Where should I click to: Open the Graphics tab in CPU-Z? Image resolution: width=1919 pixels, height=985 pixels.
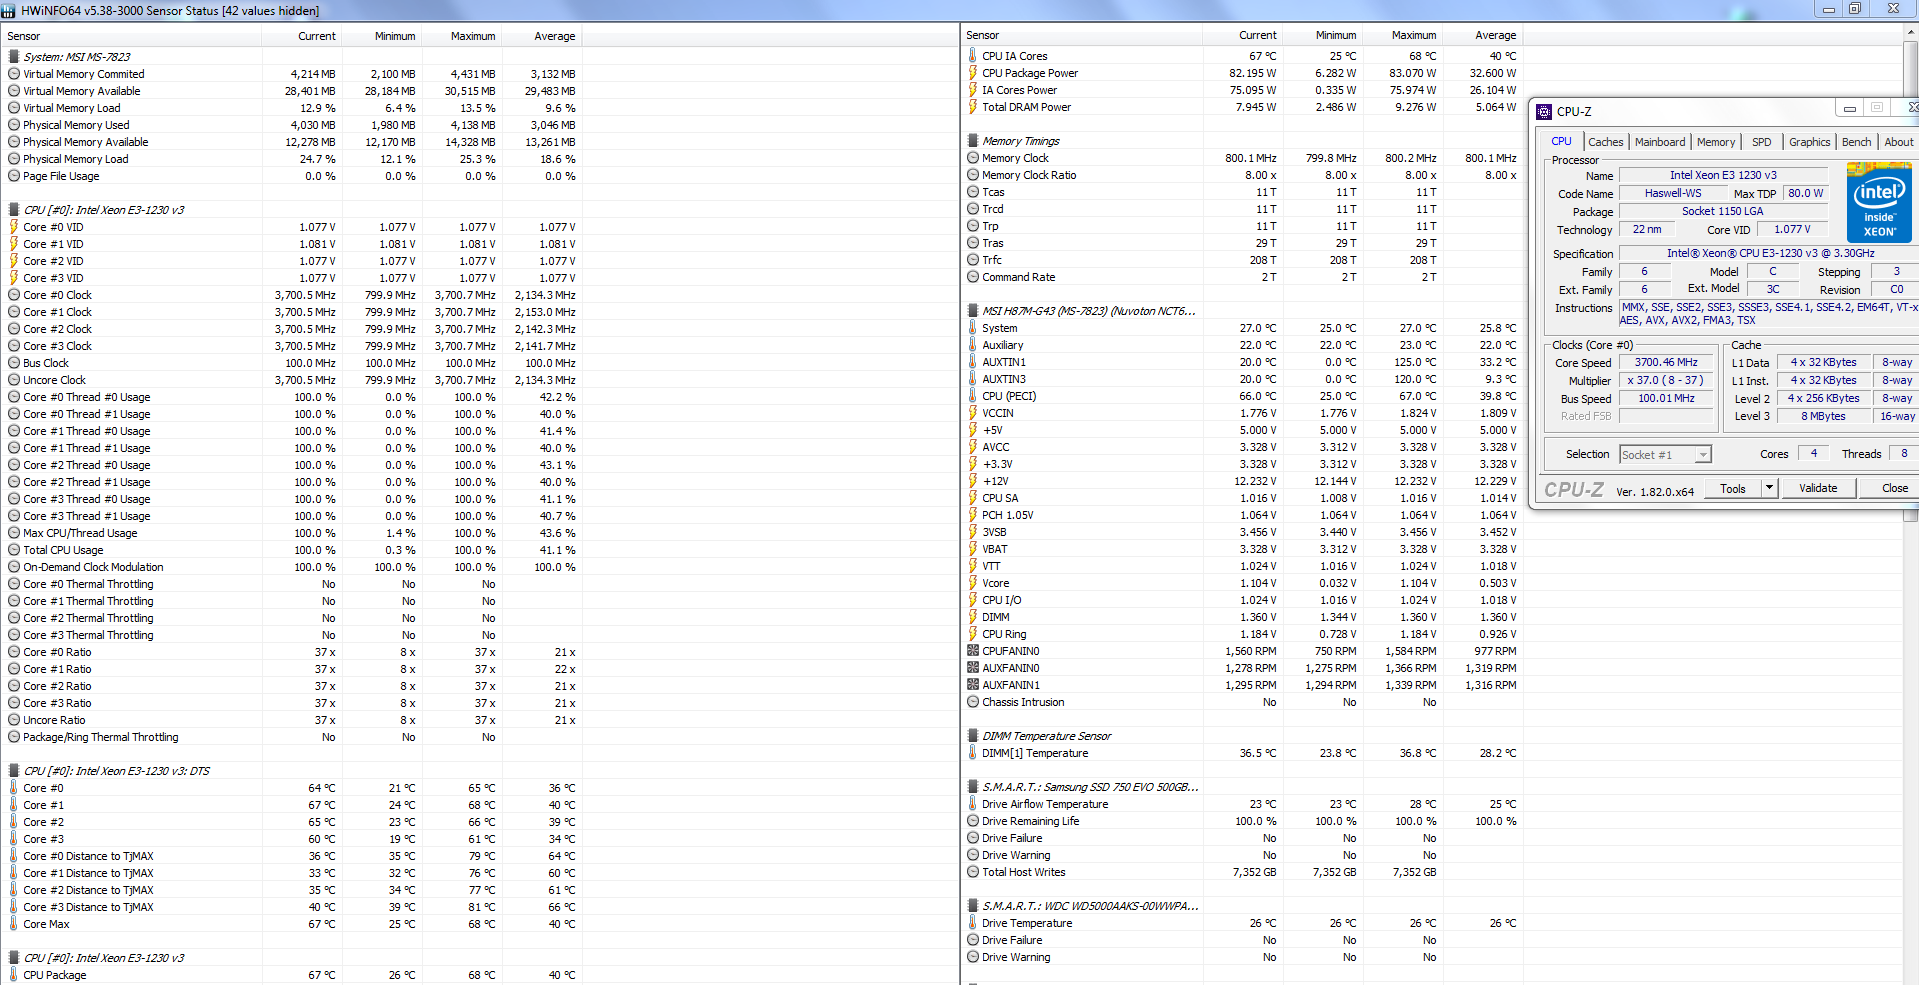coord(1810,142)
